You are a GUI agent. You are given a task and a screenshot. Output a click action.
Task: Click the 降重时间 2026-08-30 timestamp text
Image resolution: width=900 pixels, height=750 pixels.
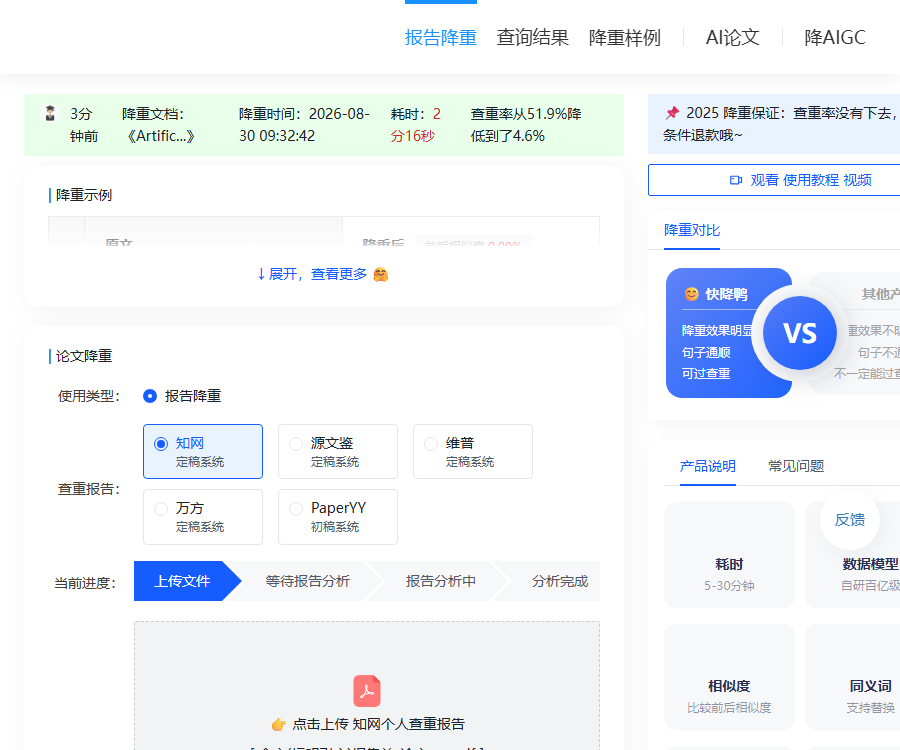tap(304, 125)
